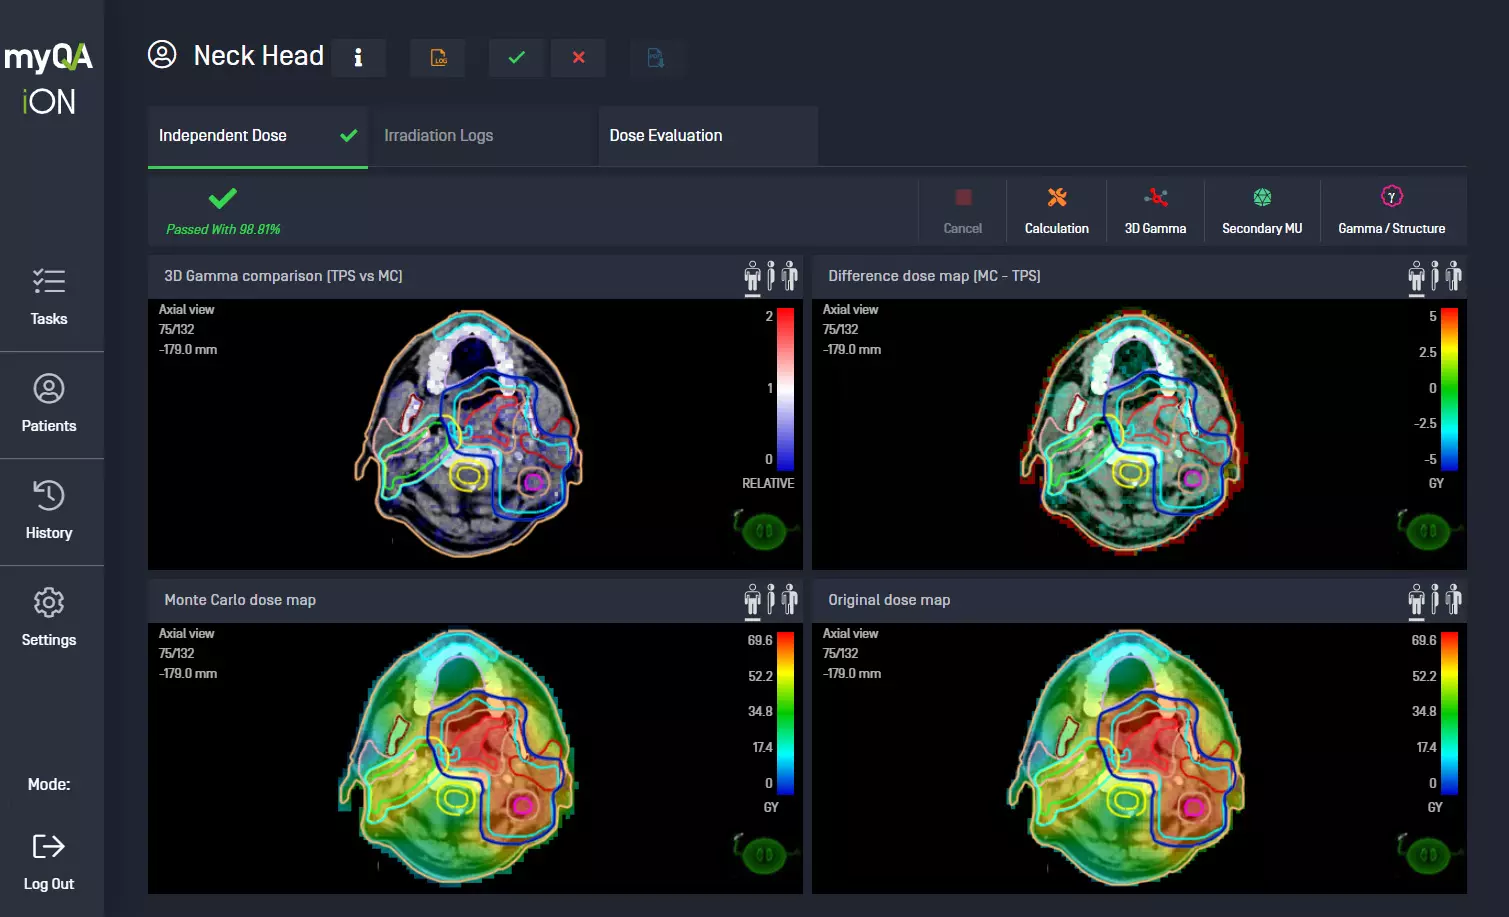
Task: Open the orange LOG file icon
Action: 438,58
